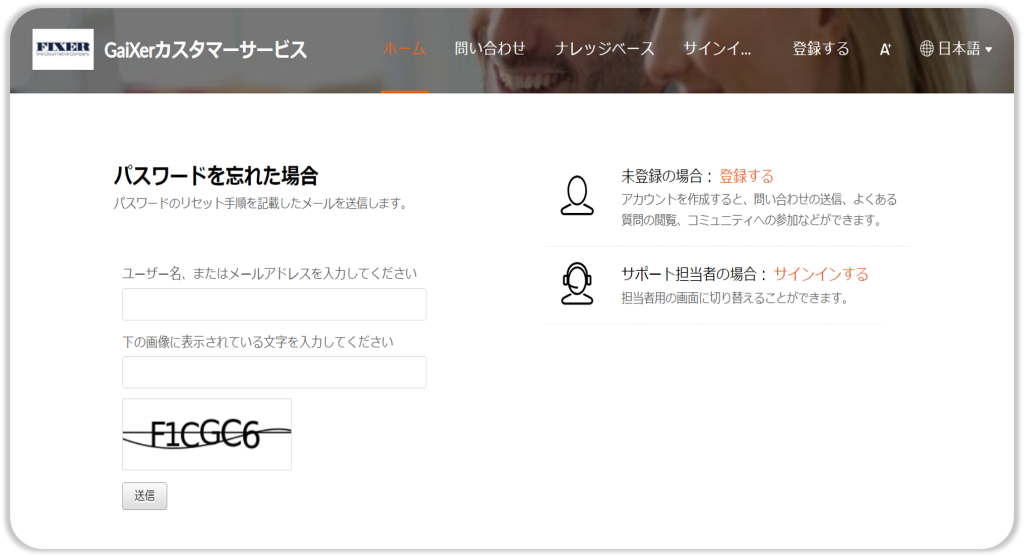Viewport: 1024px width, 557px height.
Task: Click the パスワードを忘れた場合 heading
Action: point(216,176)
